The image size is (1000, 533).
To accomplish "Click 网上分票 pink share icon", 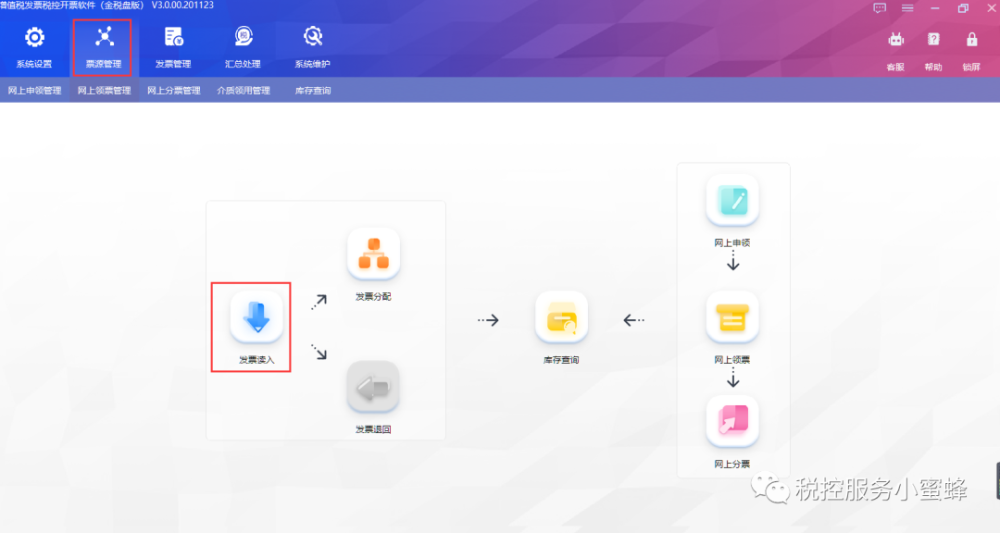I will (x=732, y=421).
